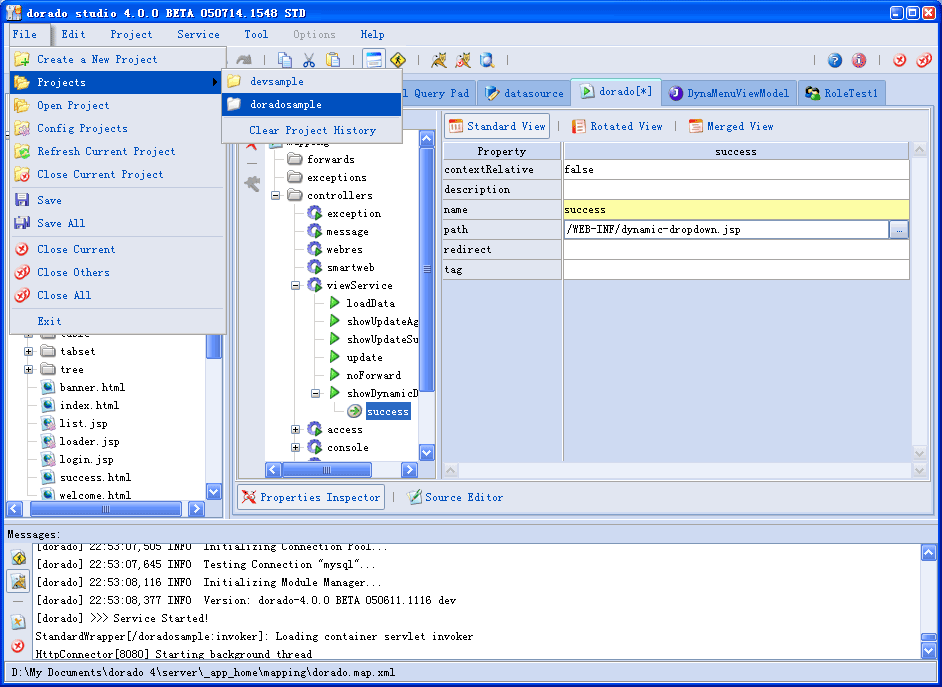Viewport: 942px width, 687px height.
Task: Click the red info icon in toolbar
Action: point(858,60)
